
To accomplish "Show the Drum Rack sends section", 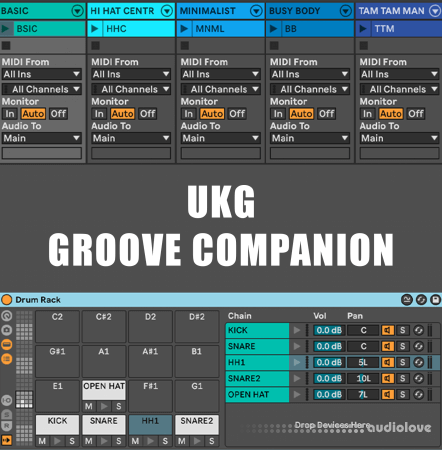I will pos(7,414).
